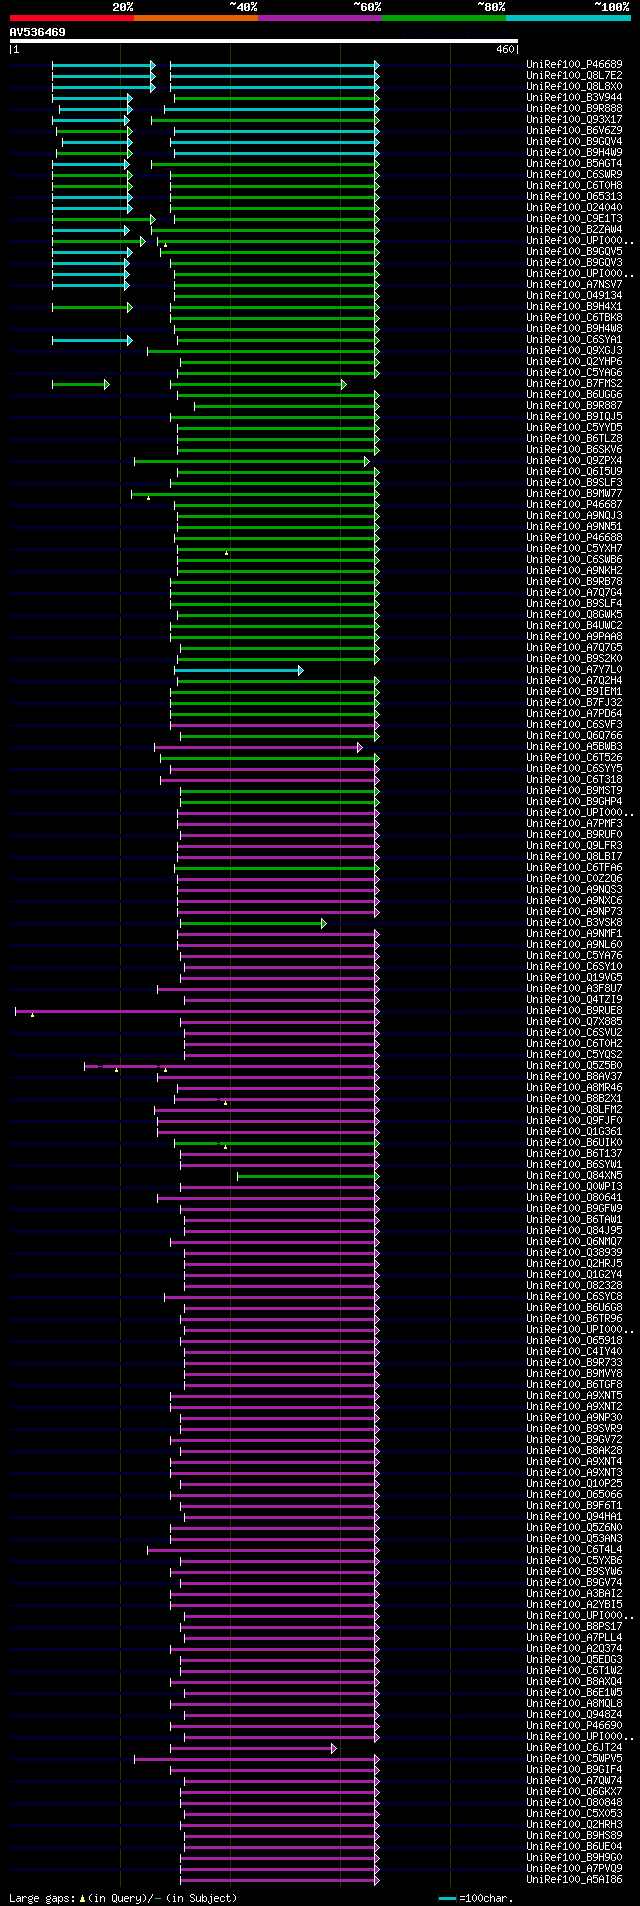
Task: Open the UniRef100_B6V6Z9 hit entry
Action: click(x=574, y=131)
